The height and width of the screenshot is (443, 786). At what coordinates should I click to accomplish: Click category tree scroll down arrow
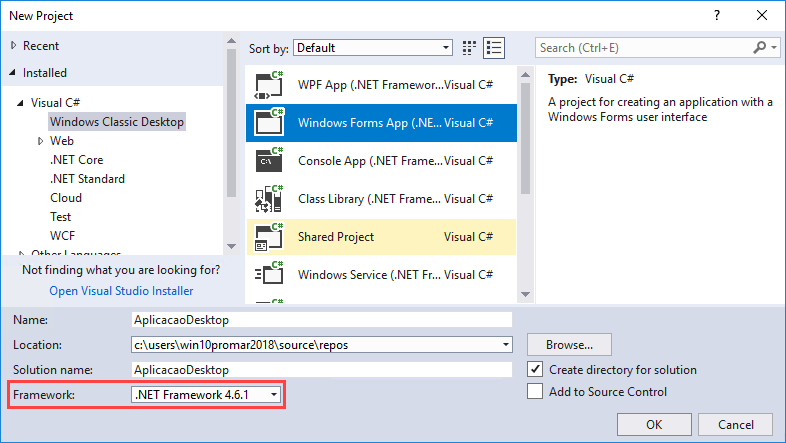tap(231, 246)
